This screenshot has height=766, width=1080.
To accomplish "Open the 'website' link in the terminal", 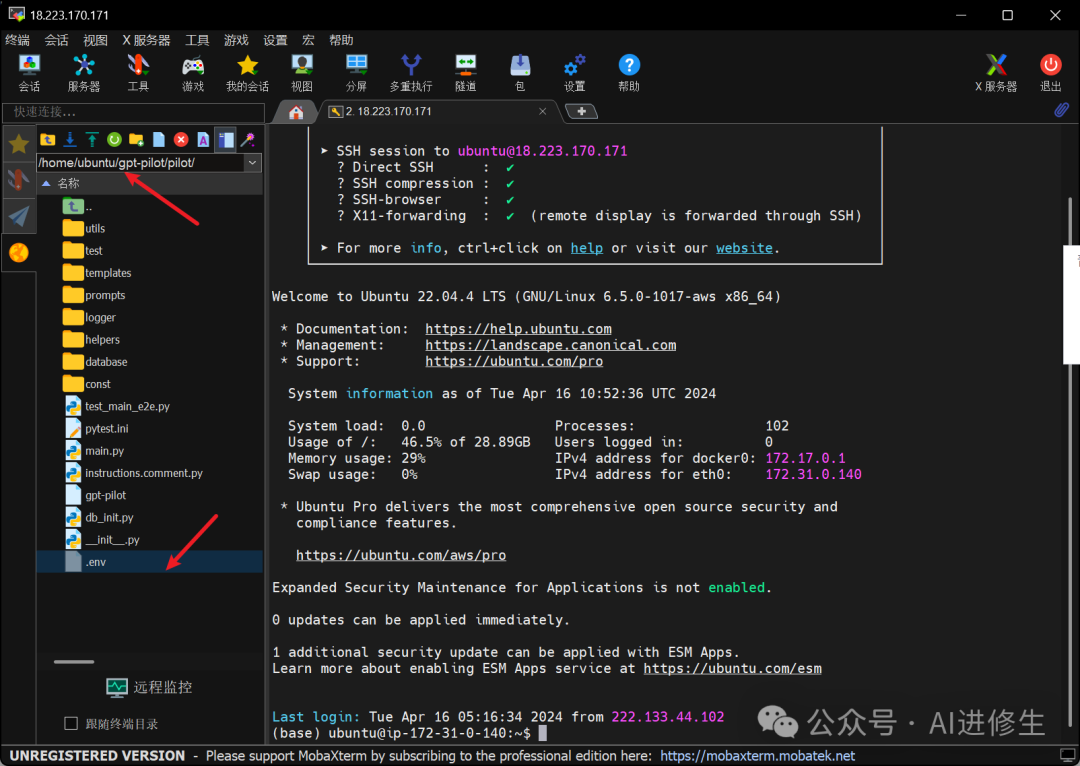I will pos(744,248).
